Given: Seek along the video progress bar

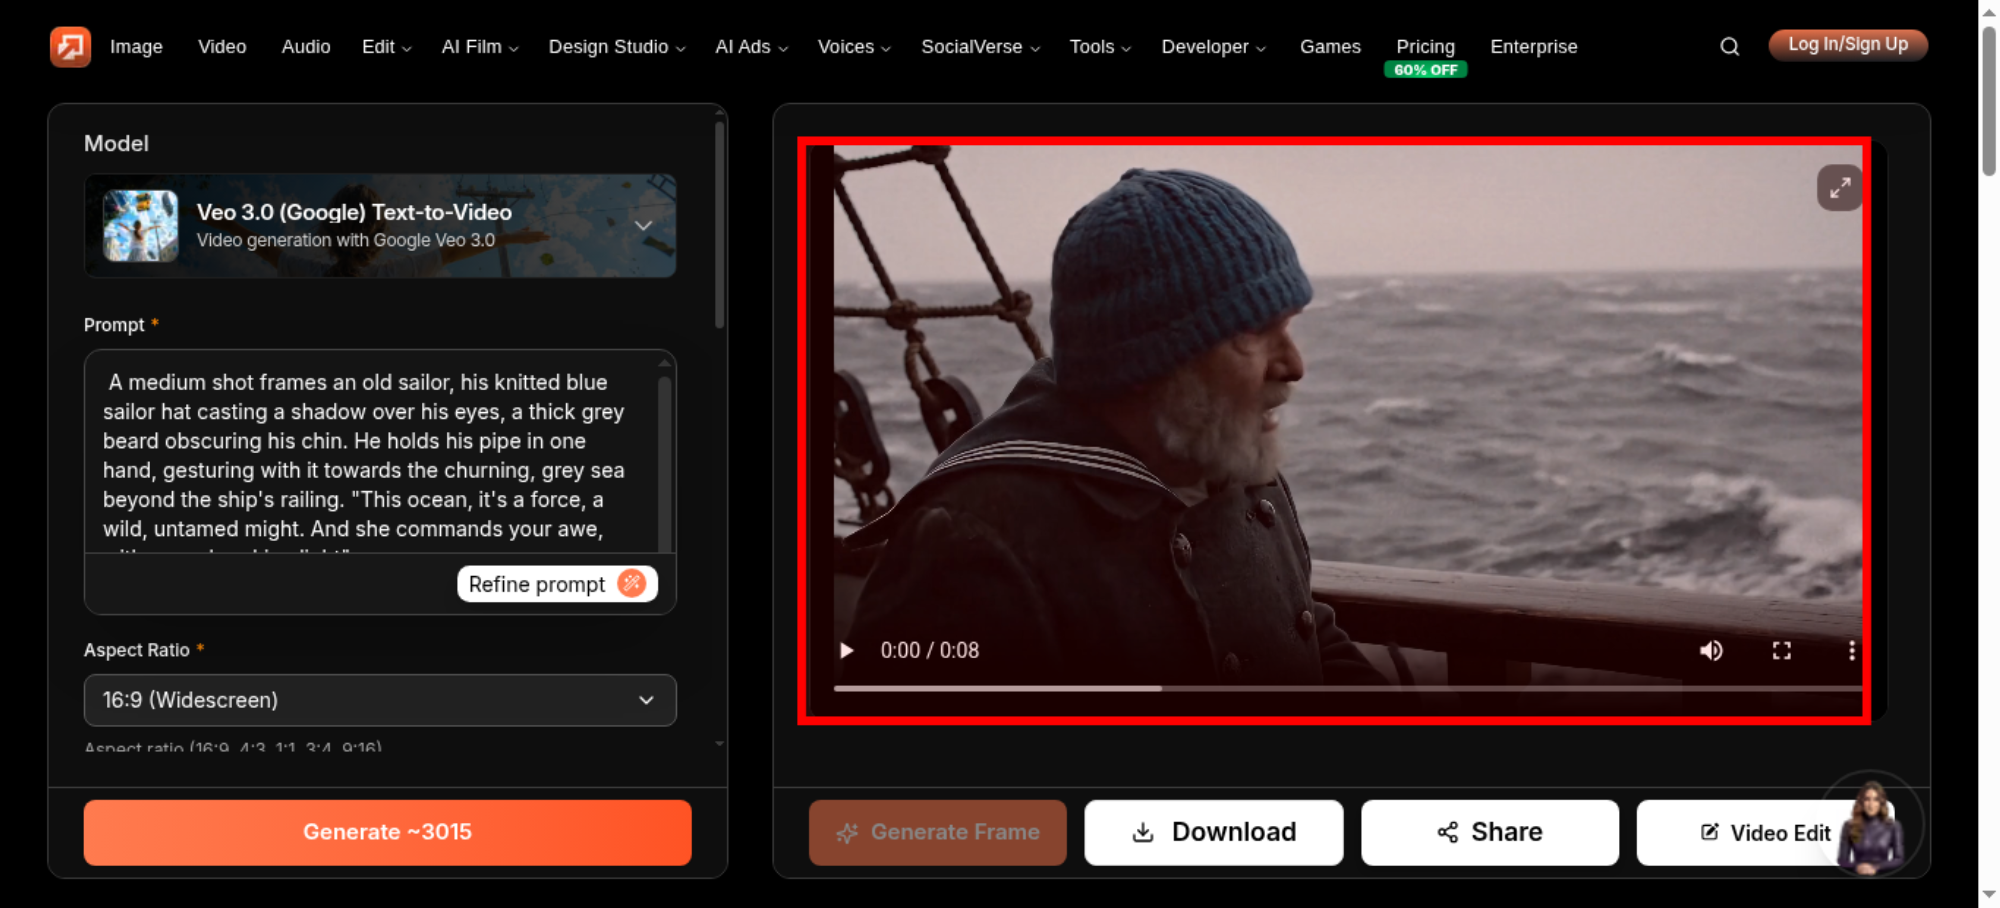Looking at the screenshot, I should pyautogui.click(x=1347, y=688).
